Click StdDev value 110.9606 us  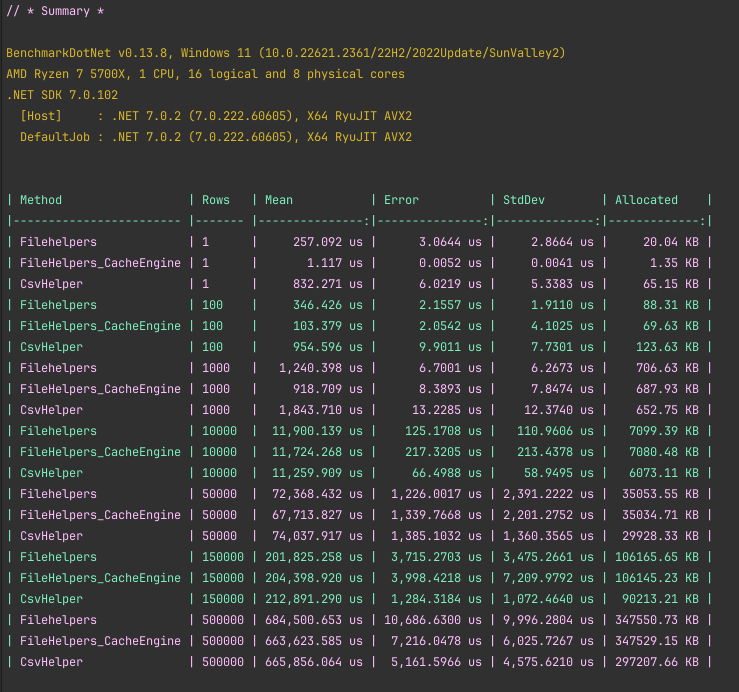[x=555, y=431]
